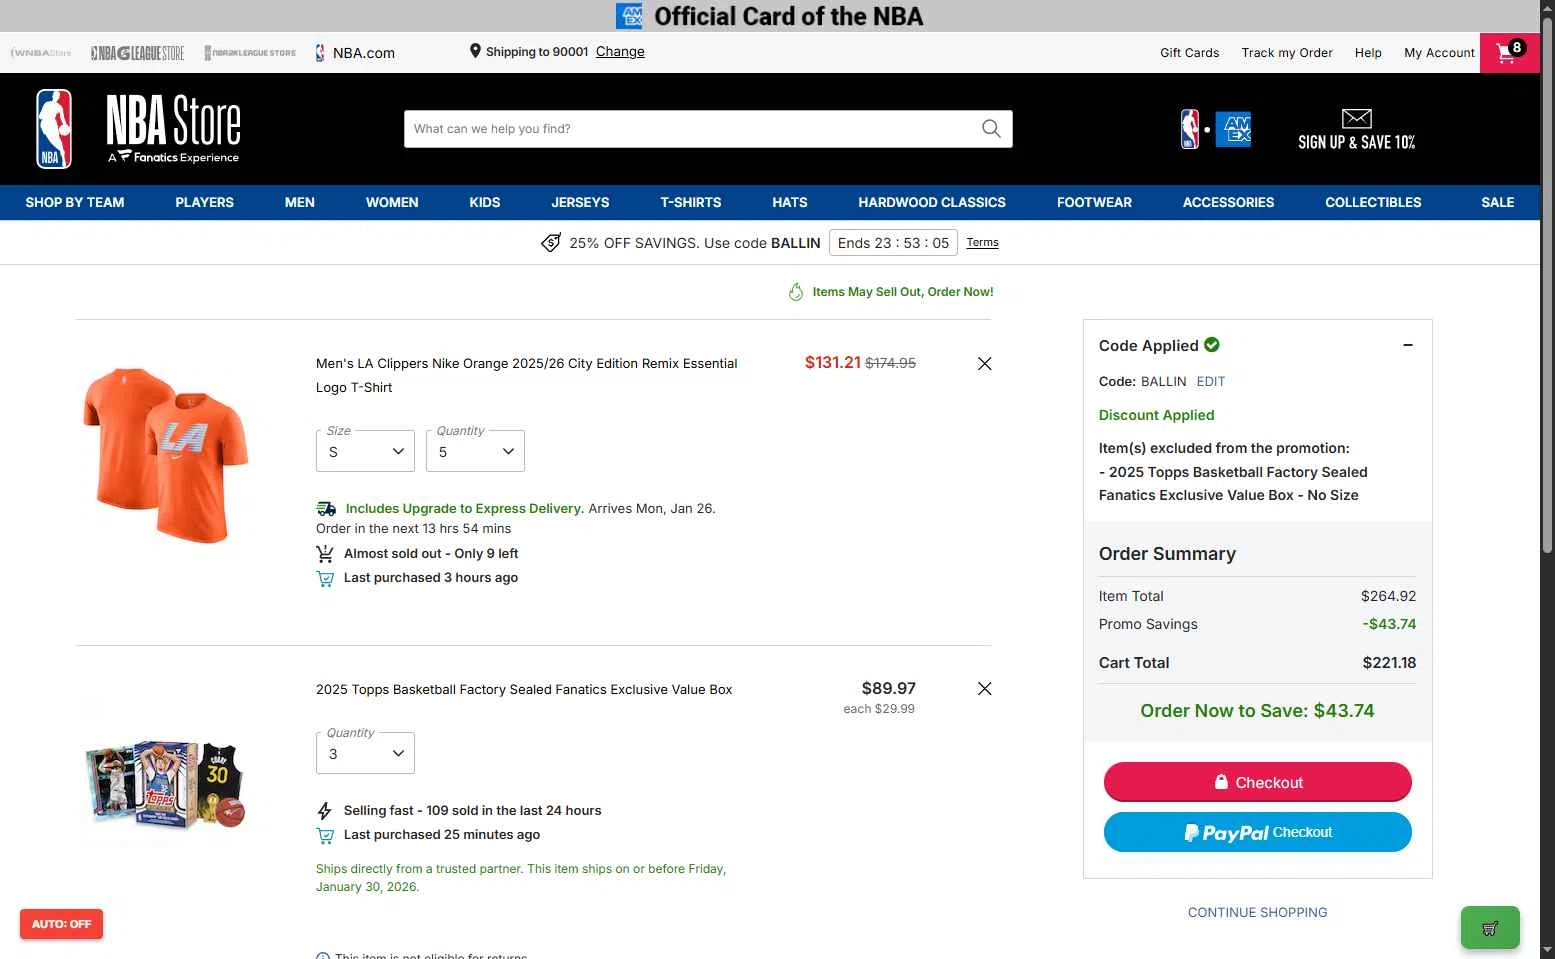
Task: Click the Promo Savings -$43.74 value
Action: pos(1389,624)
